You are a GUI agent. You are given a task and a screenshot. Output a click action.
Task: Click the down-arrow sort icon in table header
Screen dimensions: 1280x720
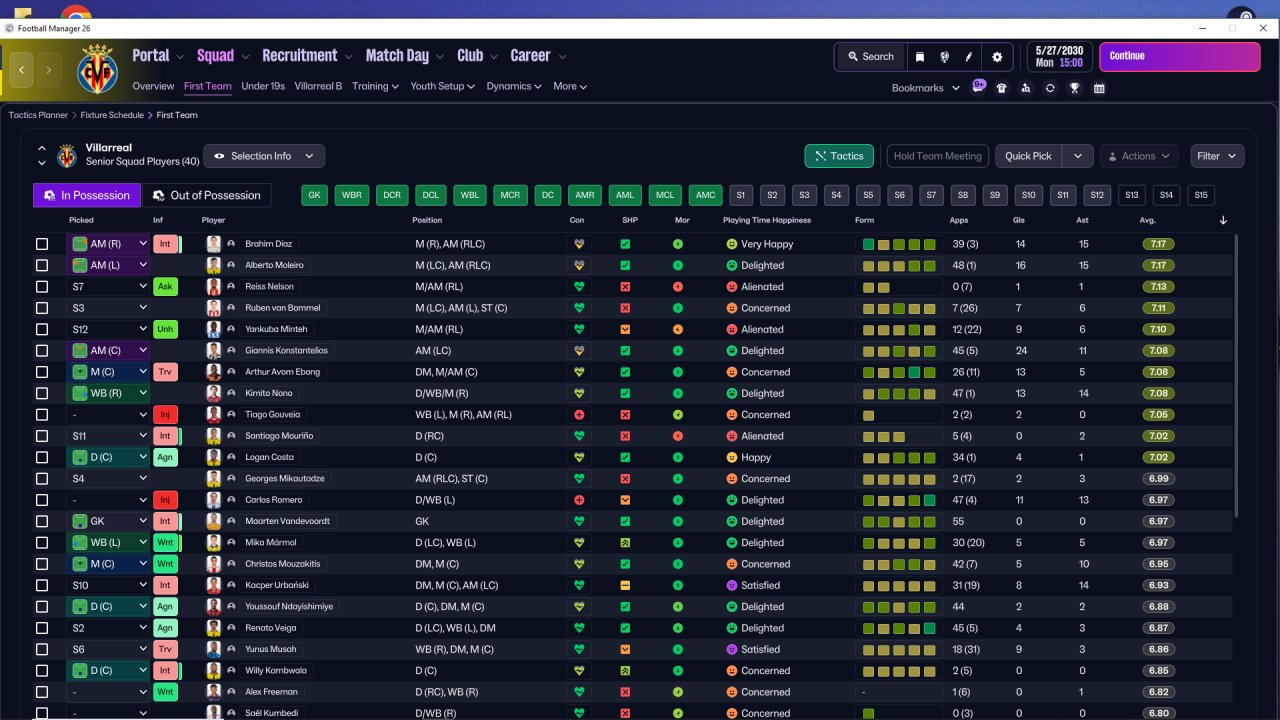(1223, 220)
